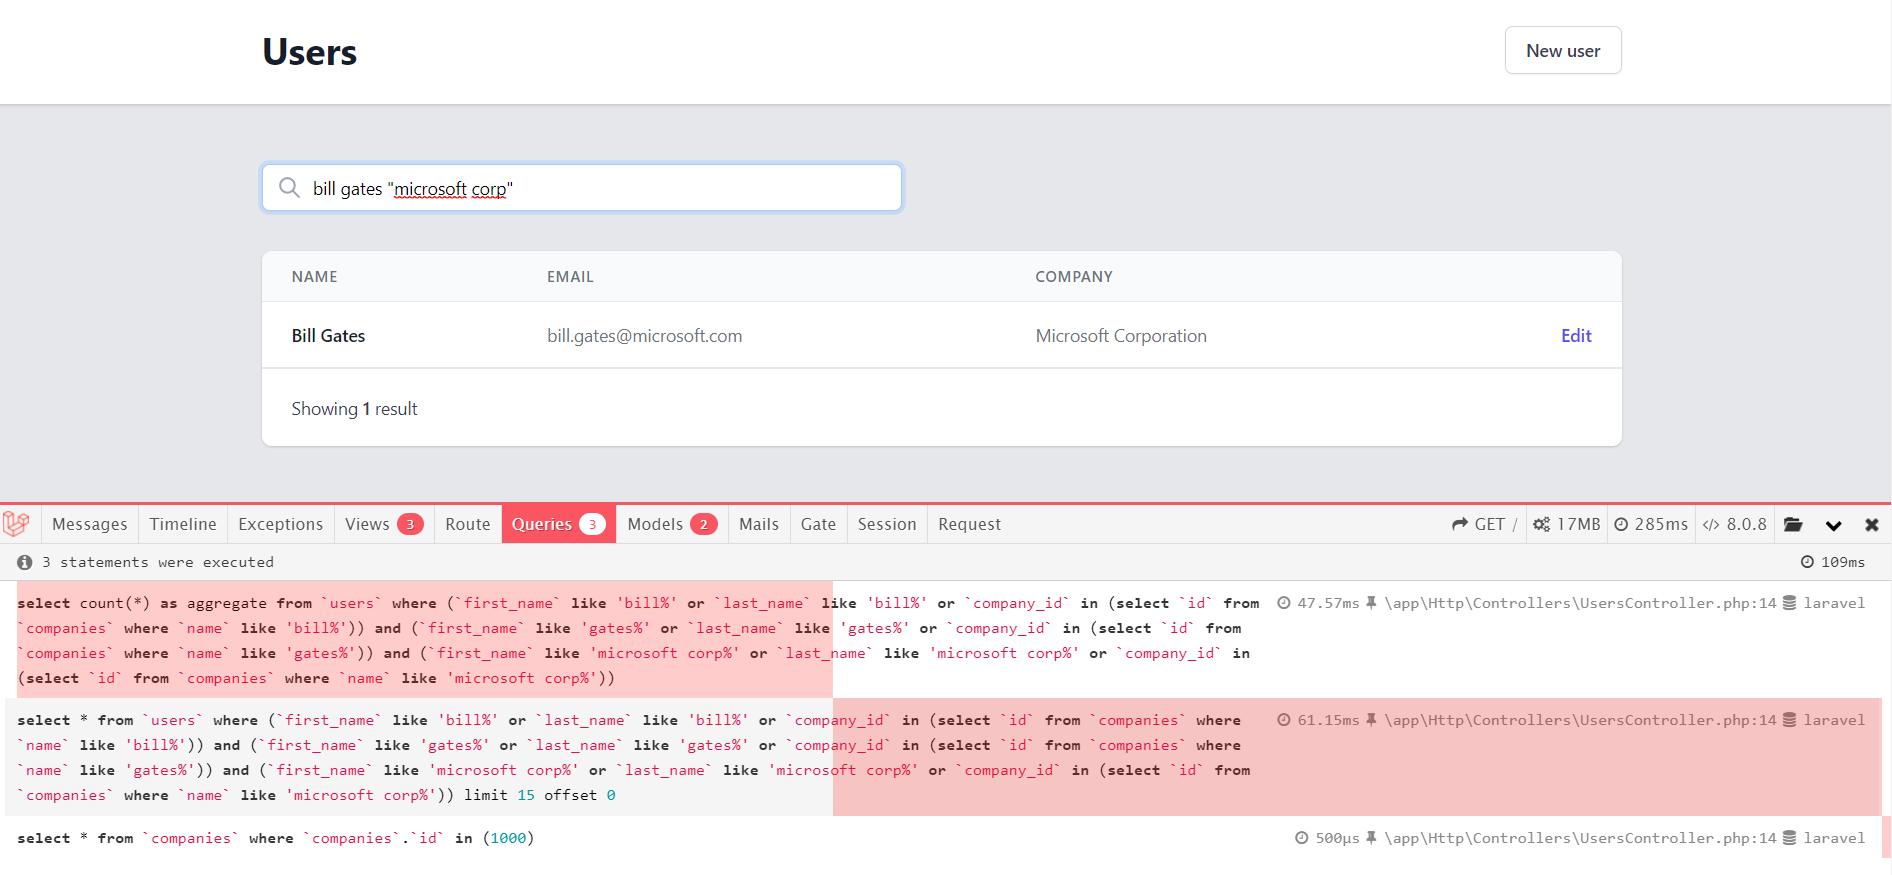This screenshot has height=875, width=1892.
Task: Click the 109ms total duration clock
Action: (1833, 562)
